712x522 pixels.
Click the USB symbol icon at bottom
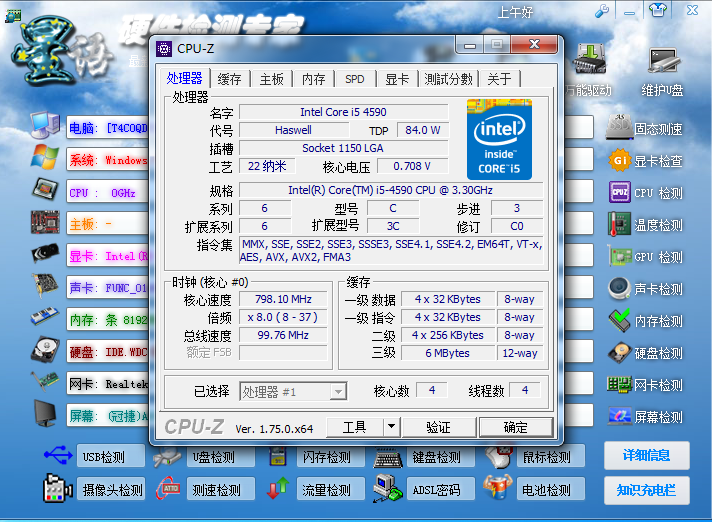click(58, 455)
